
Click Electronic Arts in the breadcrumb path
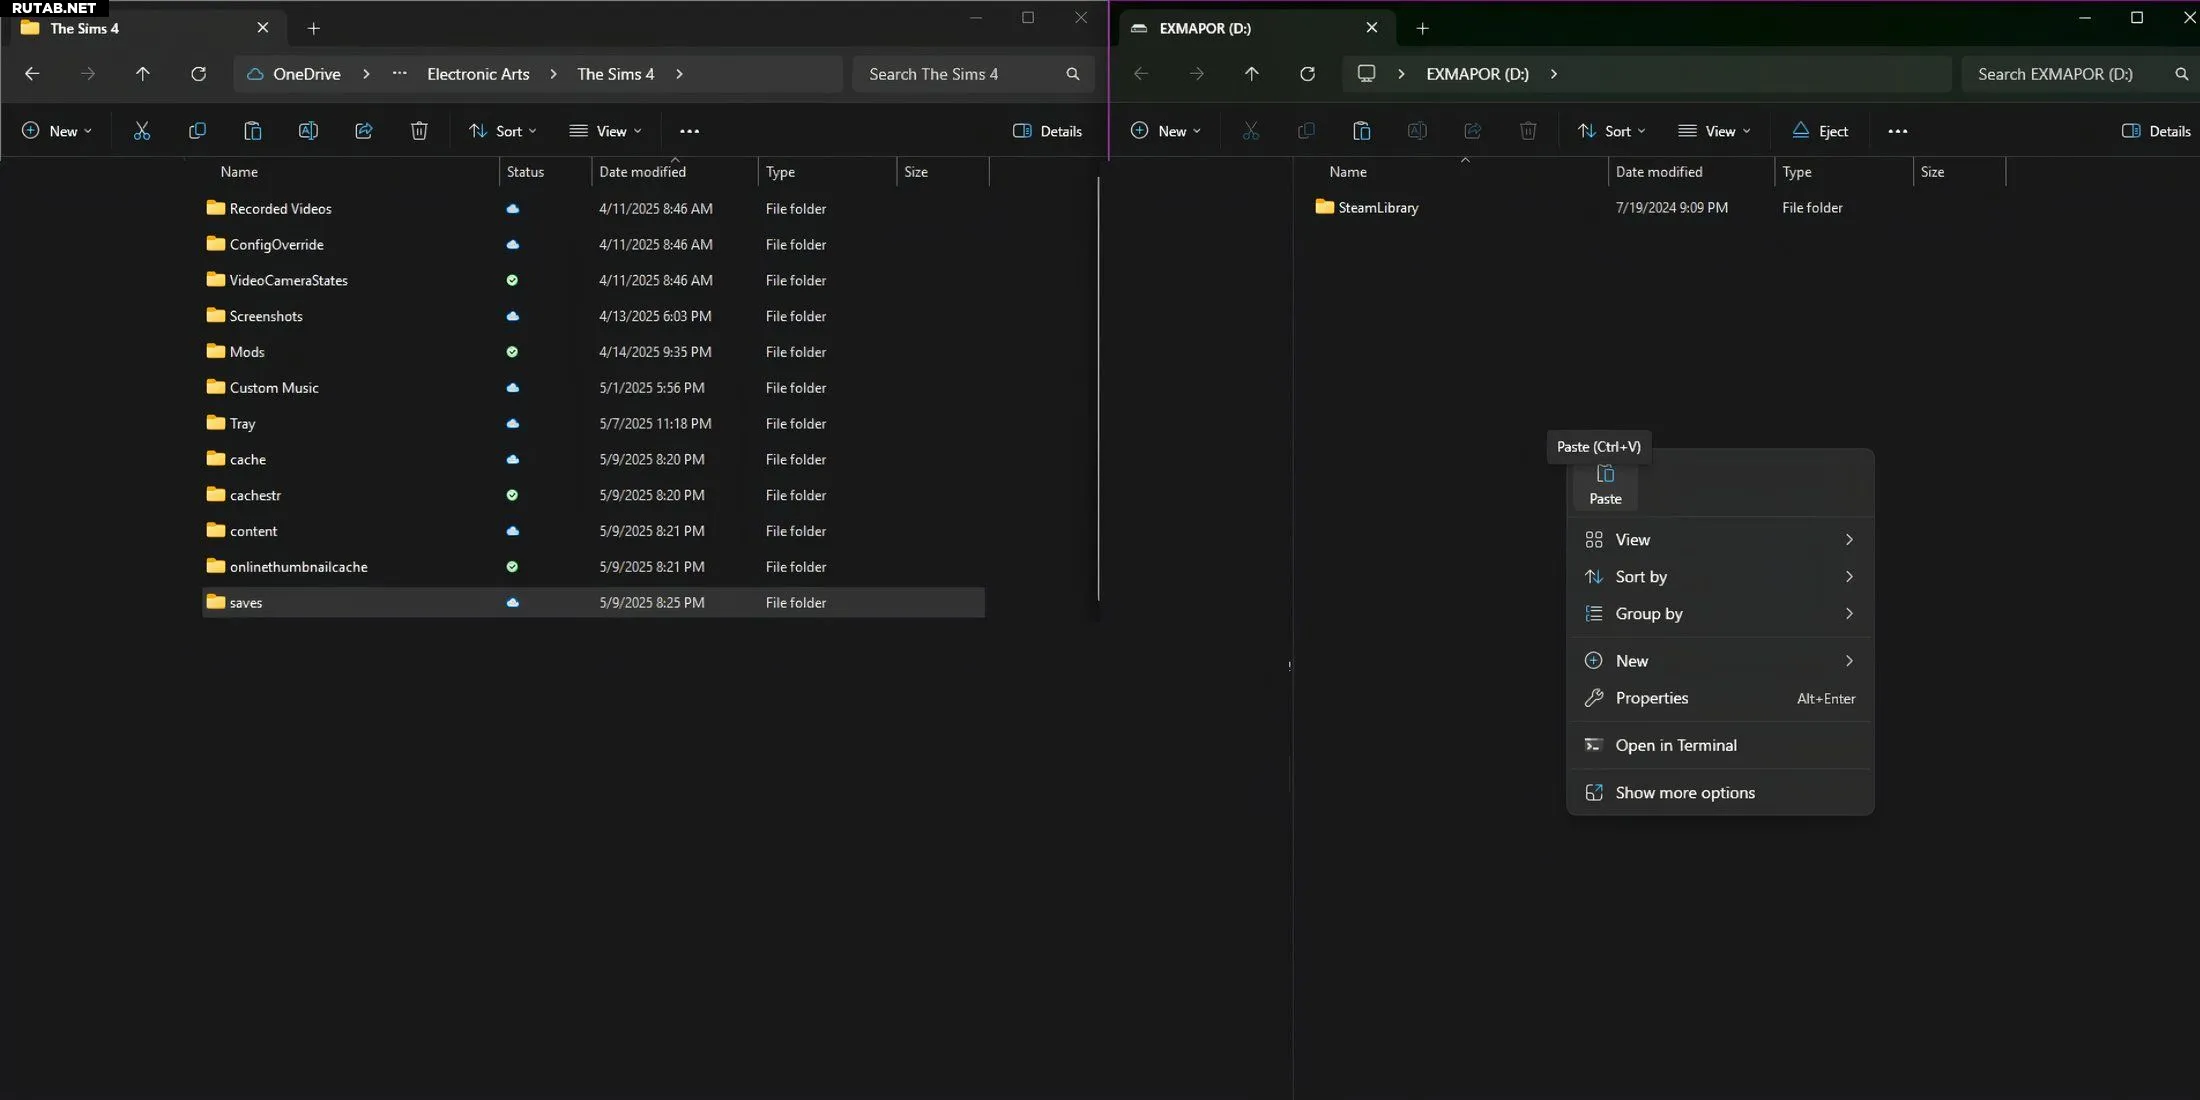tap(478, 74)
